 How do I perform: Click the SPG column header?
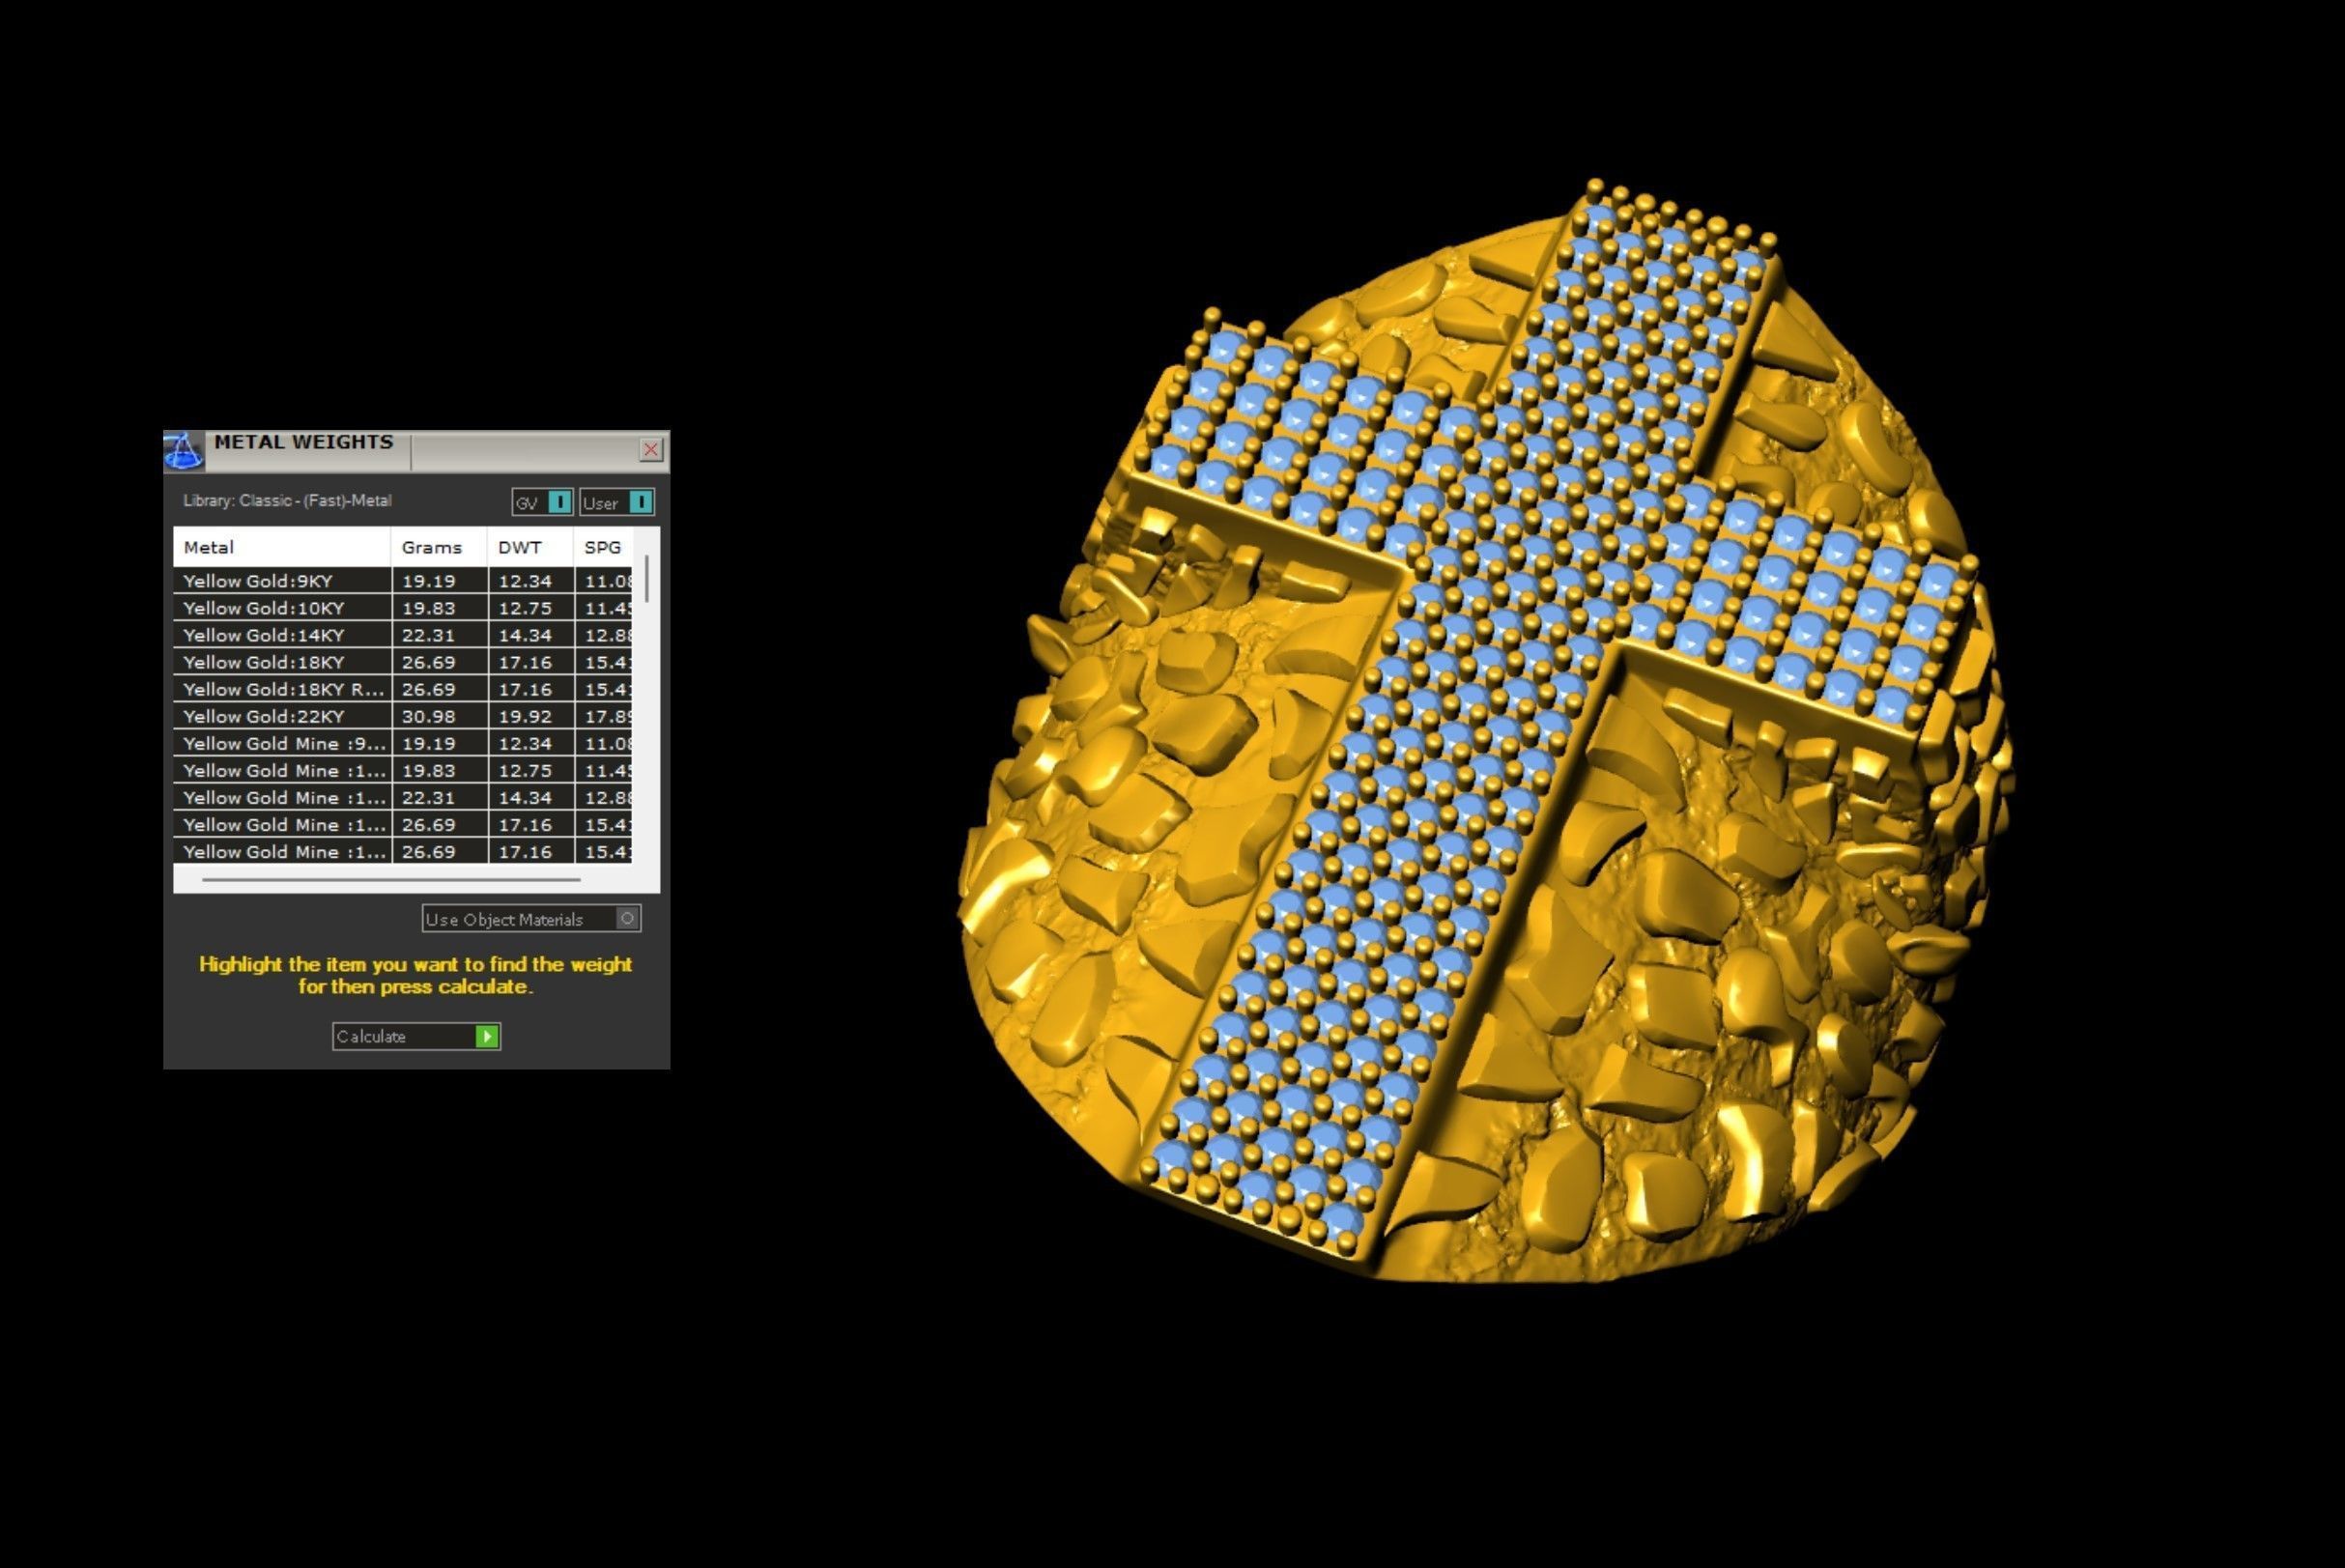603,547
